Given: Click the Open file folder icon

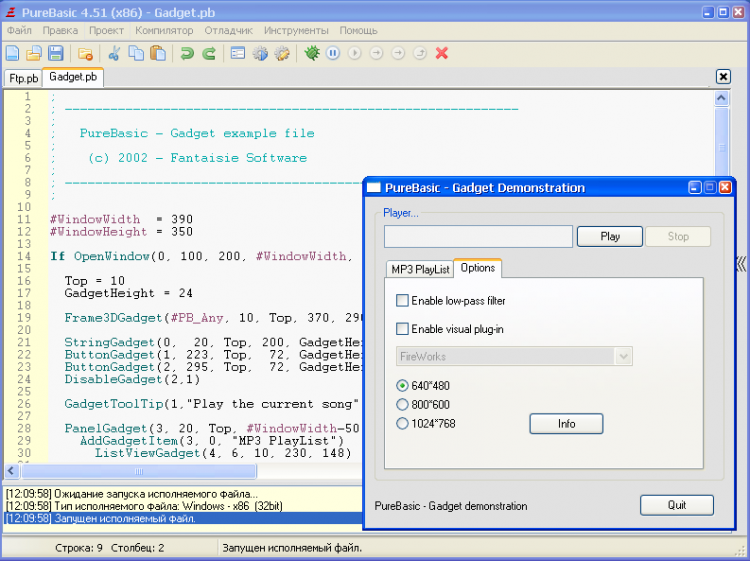Looking at the screenshot, I should [34, 53].
